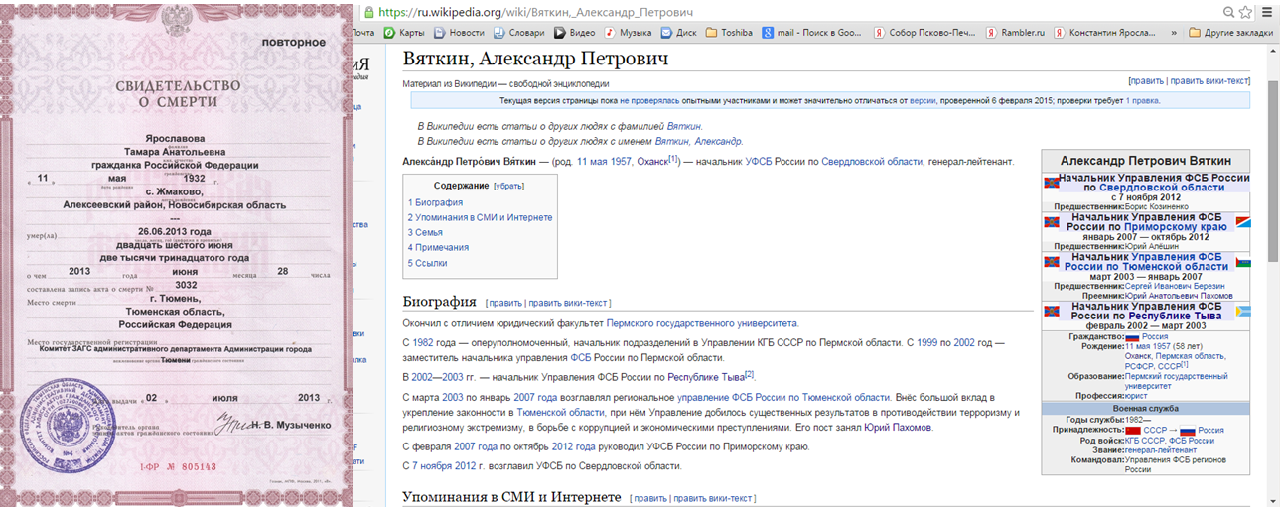The image size is (1280, 507).
Task: Click the FSB flag next to Свердловской области
Action: click(1052, 183)
